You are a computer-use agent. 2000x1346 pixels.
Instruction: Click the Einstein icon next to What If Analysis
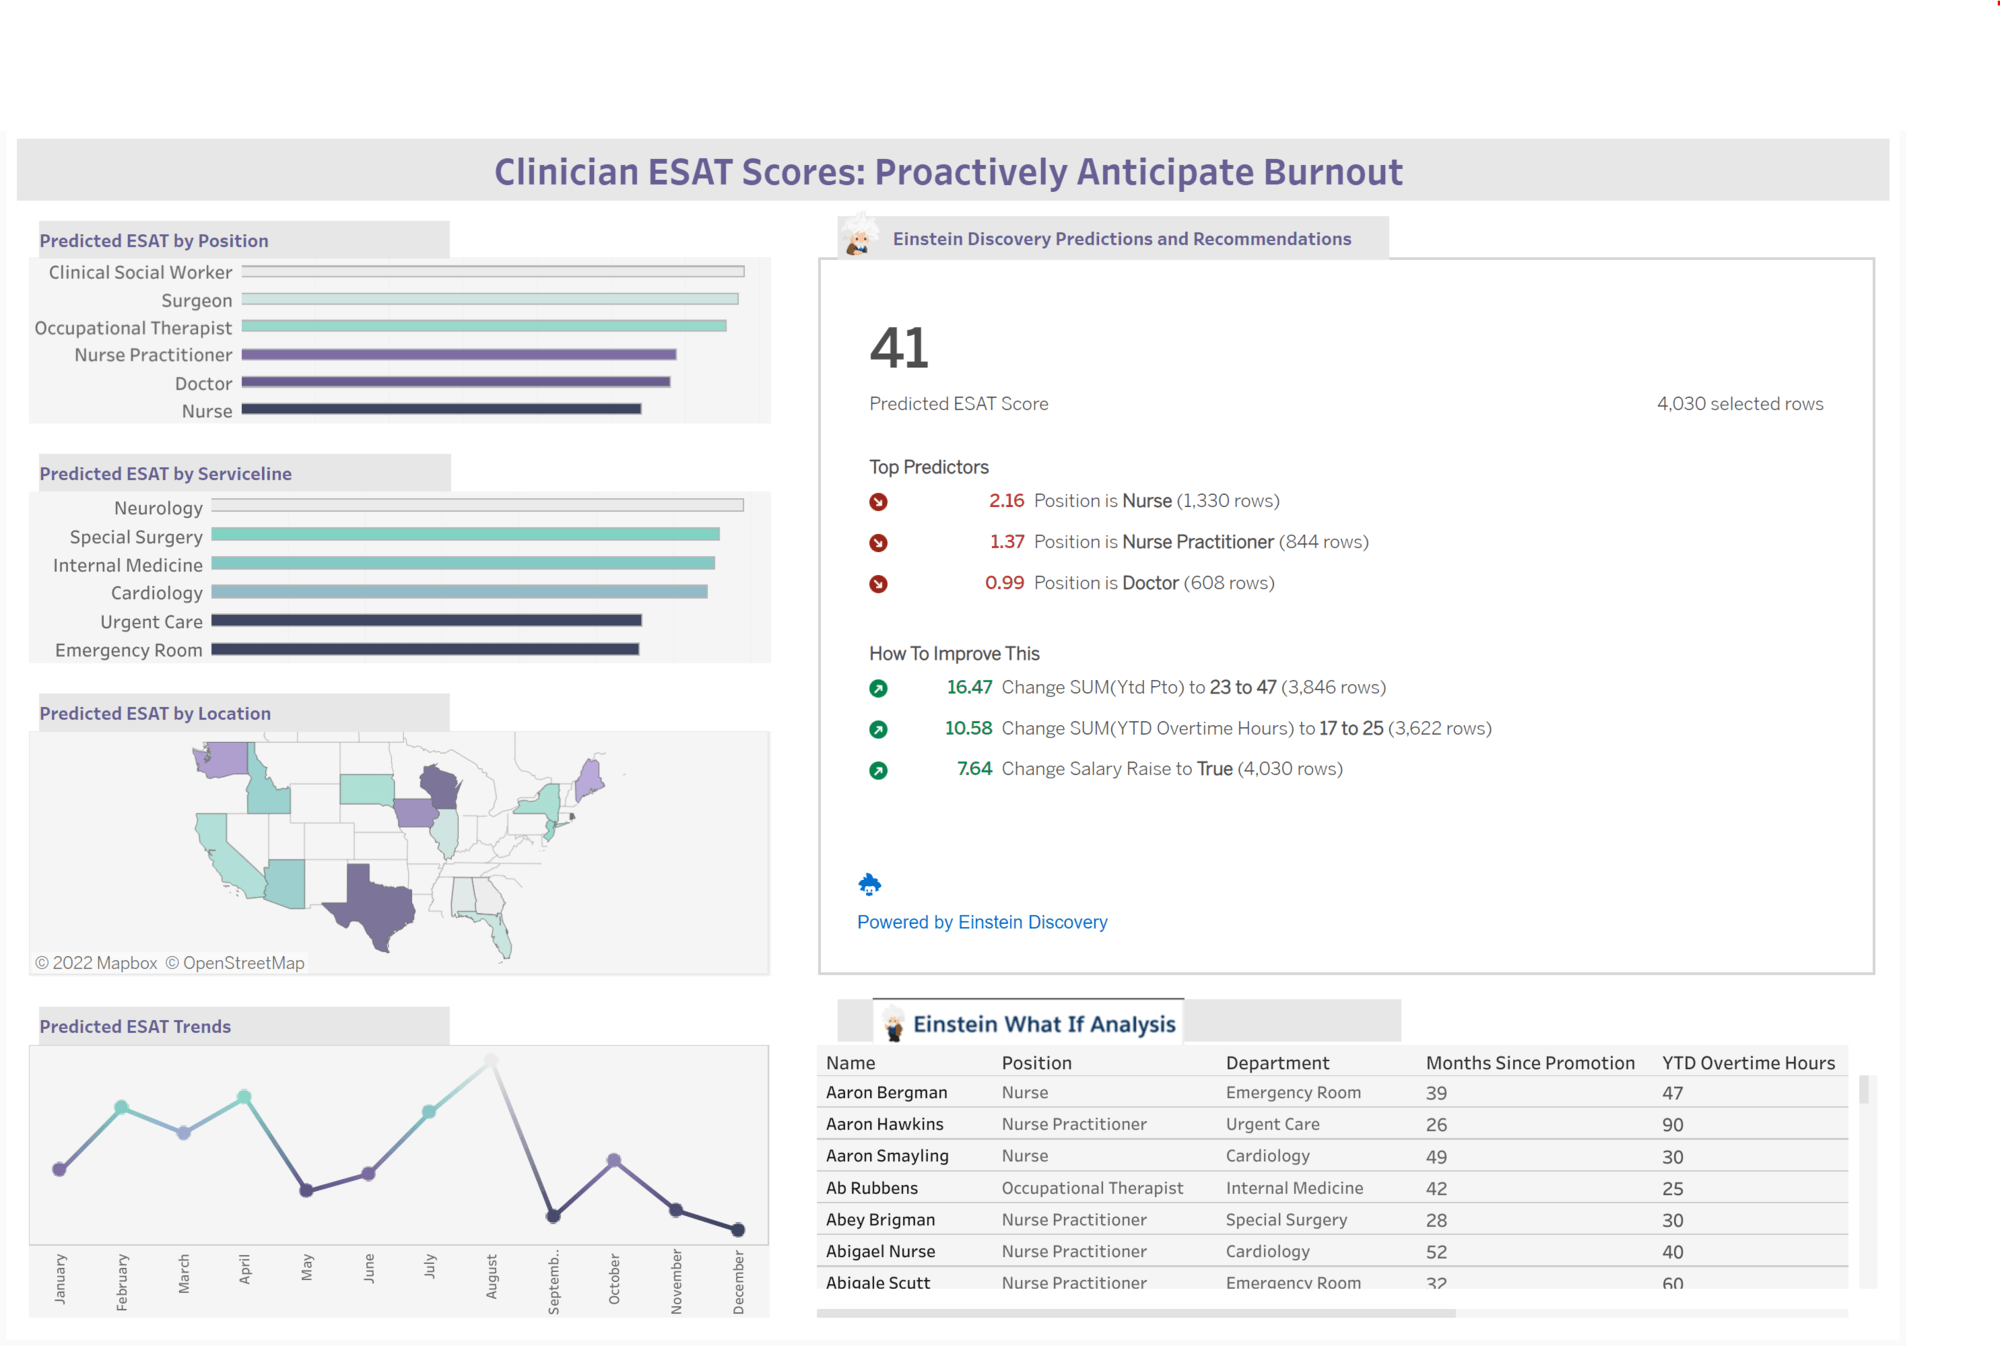coord(894,1024)
